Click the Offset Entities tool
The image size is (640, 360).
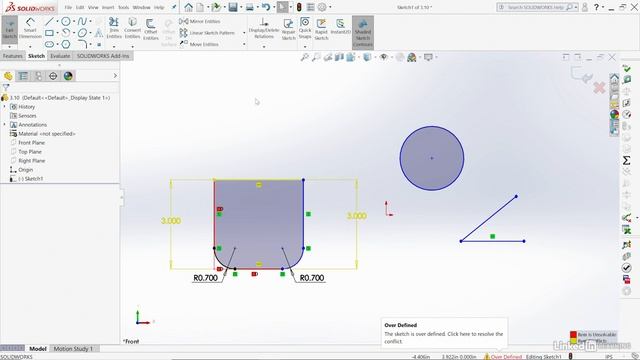point(151,29)
